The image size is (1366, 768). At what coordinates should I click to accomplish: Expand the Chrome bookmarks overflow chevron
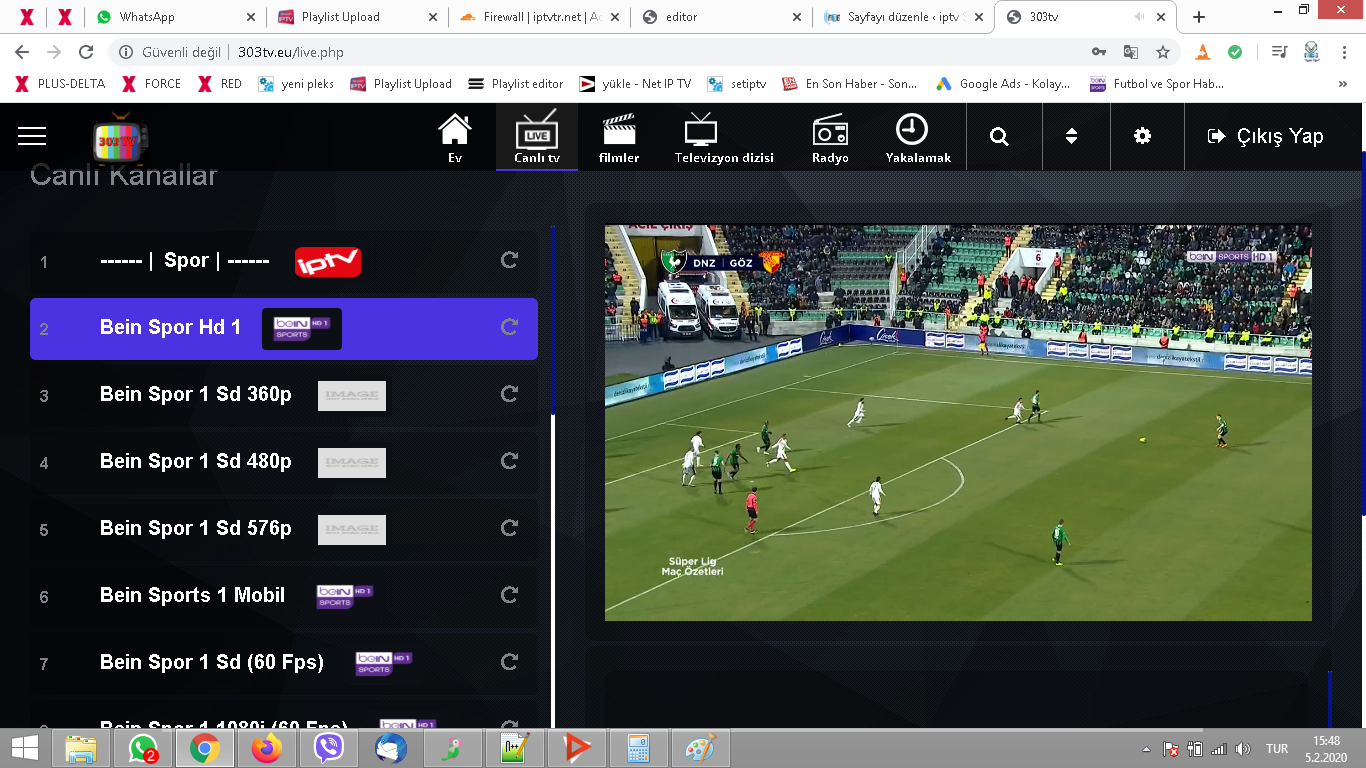tap(1343, 84)
